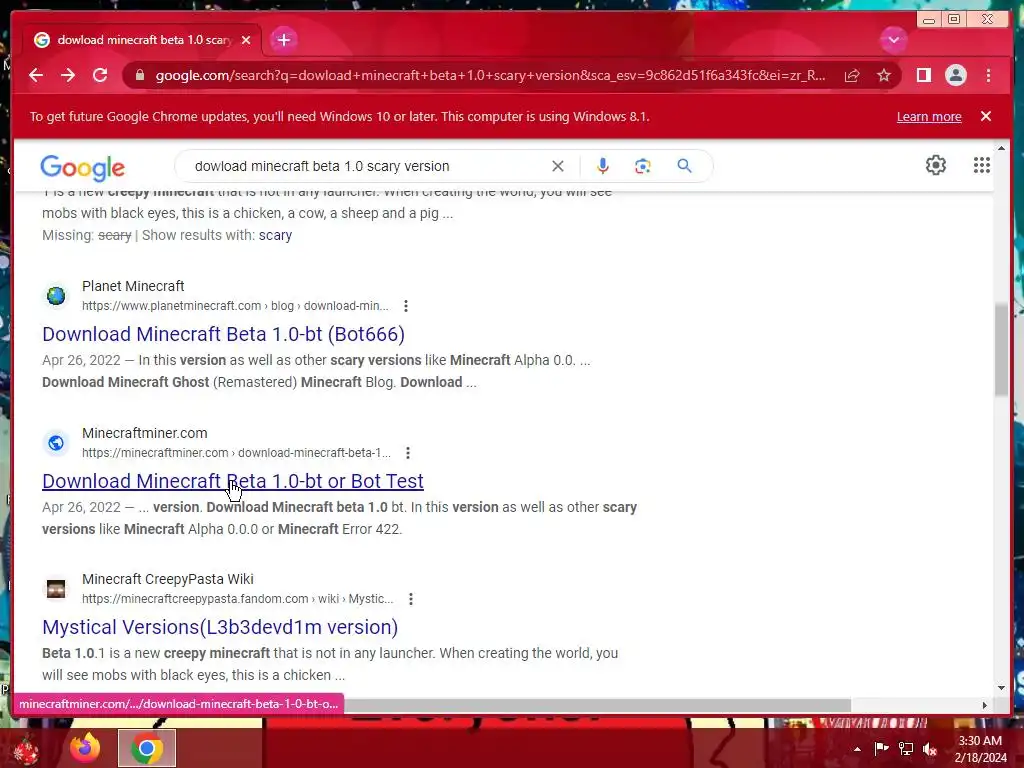This screenshot has height=768, width=1024.
Task: Bookmark this page with the star icon
Action: (884, 76)
